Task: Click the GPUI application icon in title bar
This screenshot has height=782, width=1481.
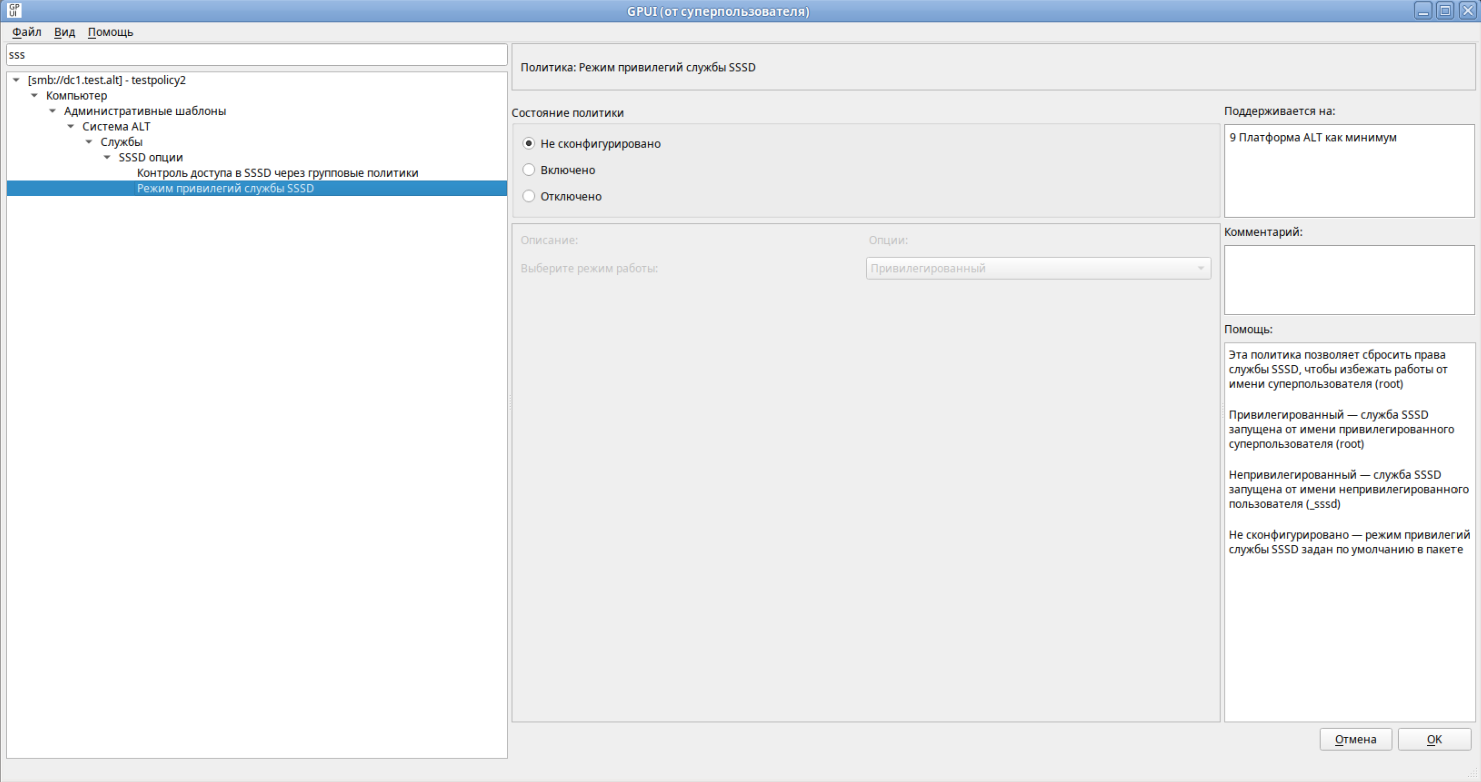Action: 15,11
